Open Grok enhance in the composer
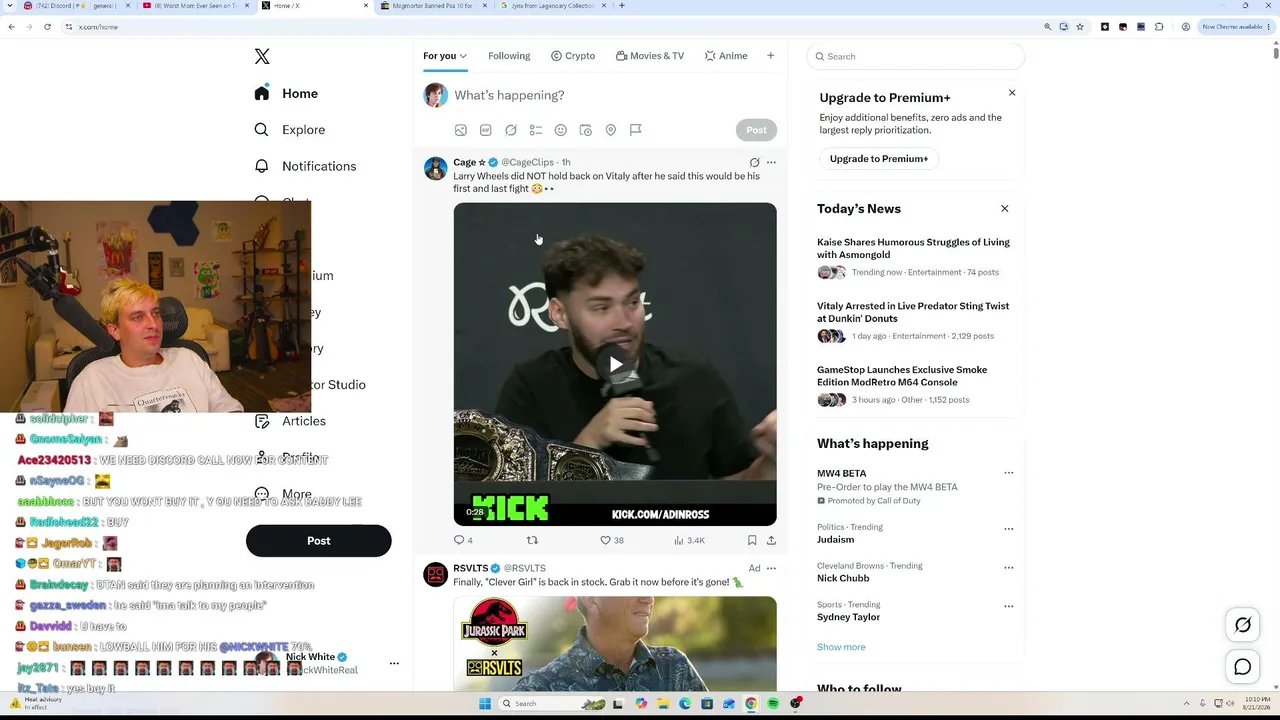 (x=511, y=130)
